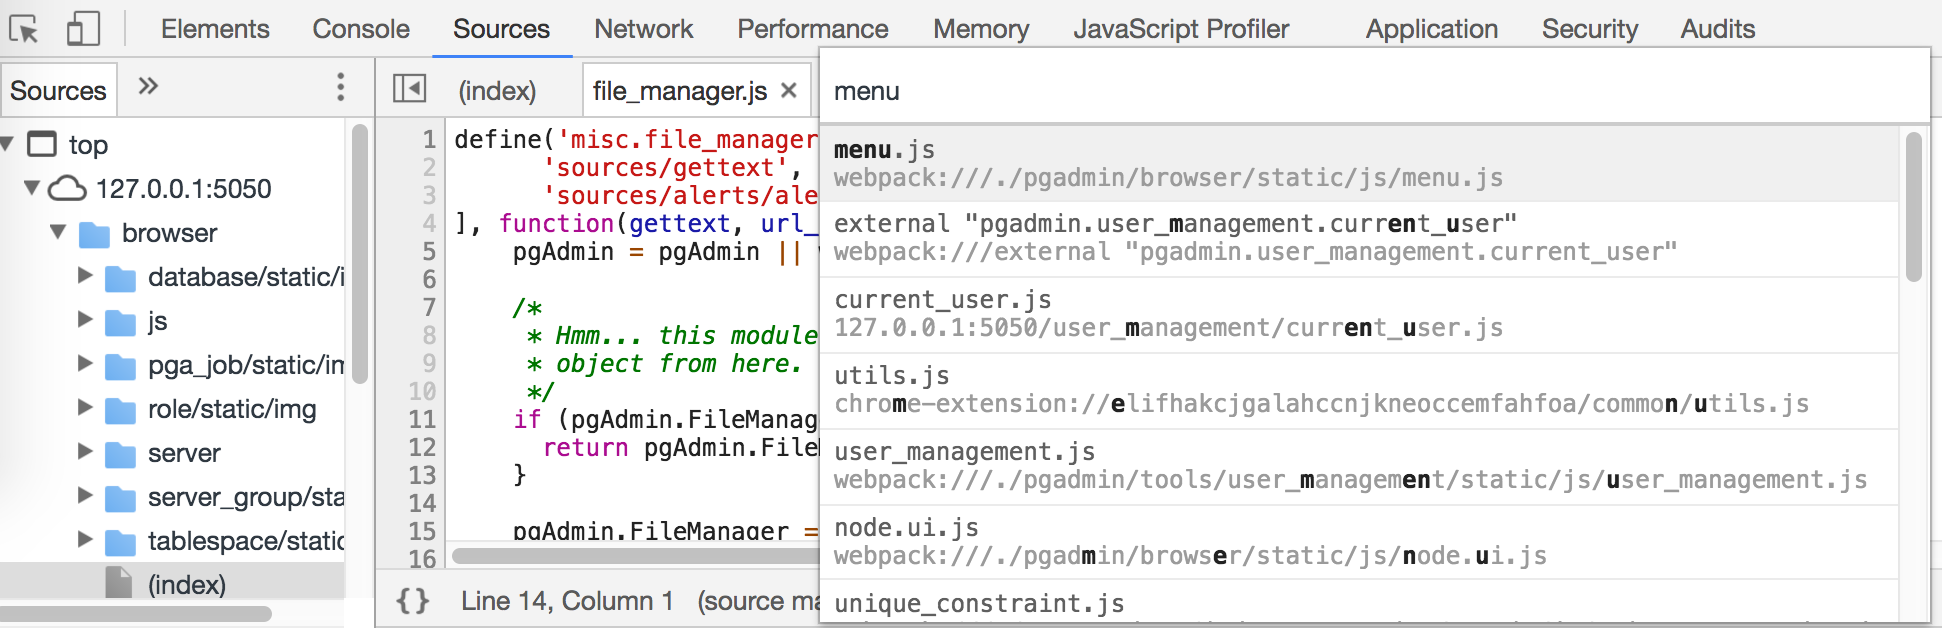The height and width of the screenshot is (628, 1942).
Task: Open the Console tab
Action: [x=360, y=29]
